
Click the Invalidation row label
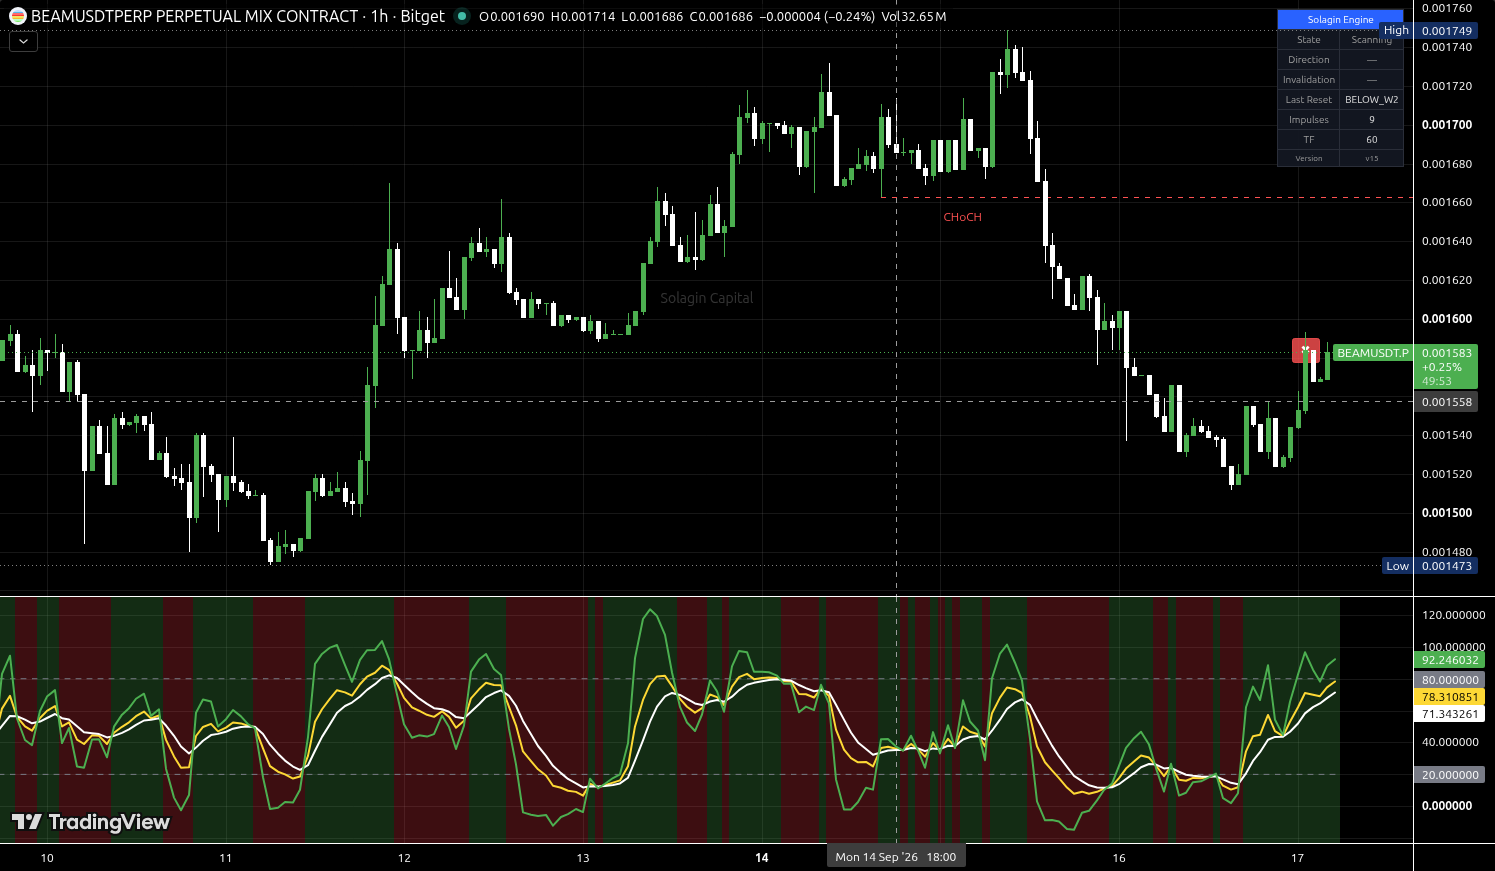(1308, 80)
